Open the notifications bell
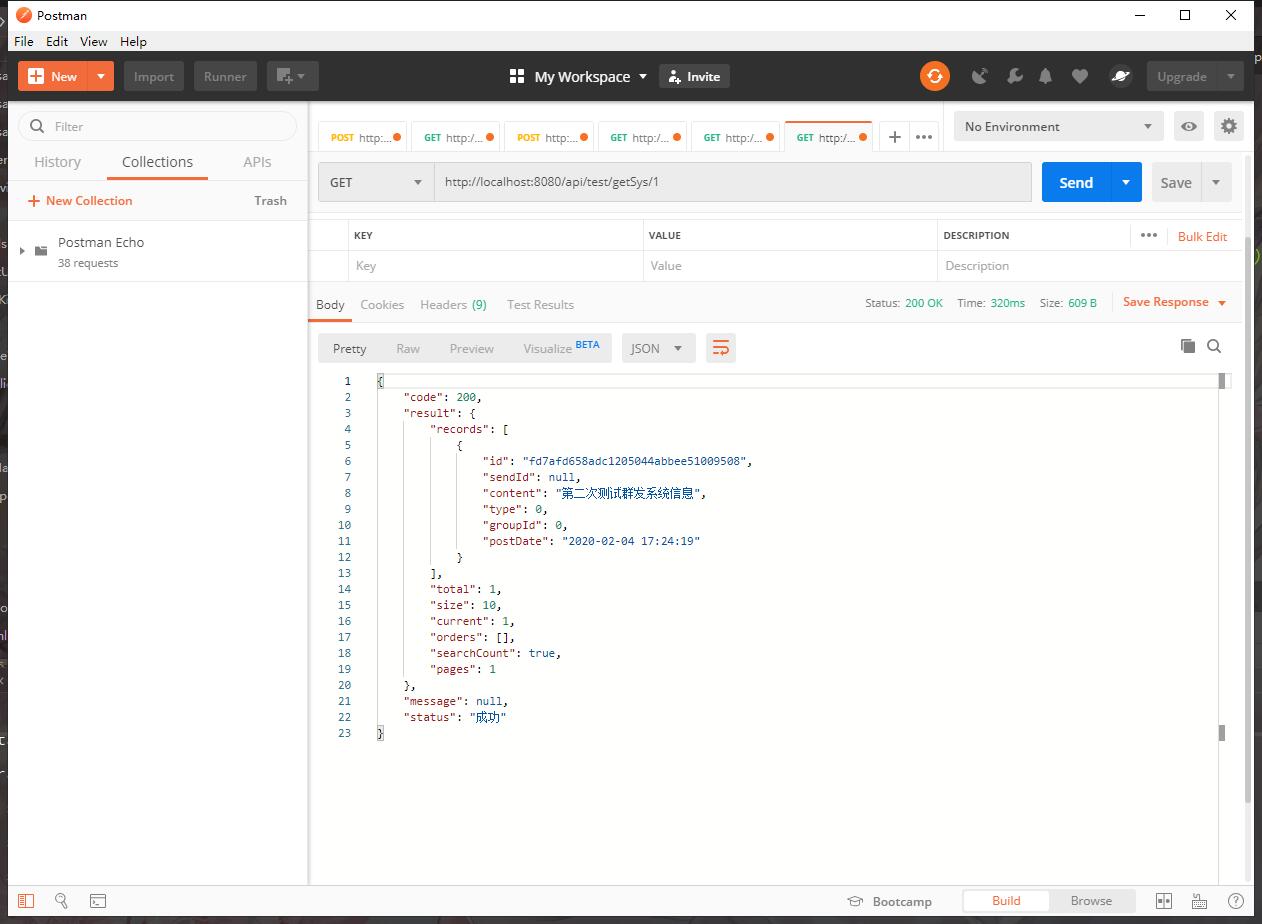1262x924 pixels. [1046, 76]
